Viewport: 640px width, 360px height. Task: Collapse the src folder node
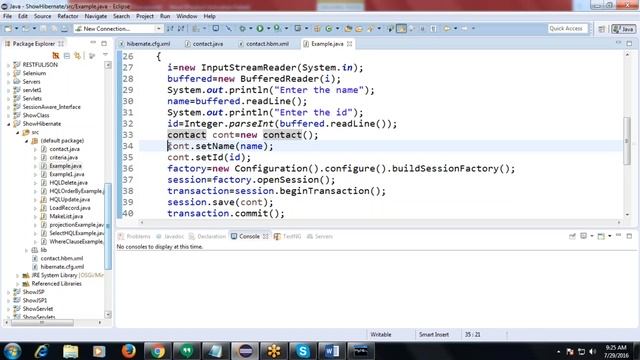coord(18,133)
